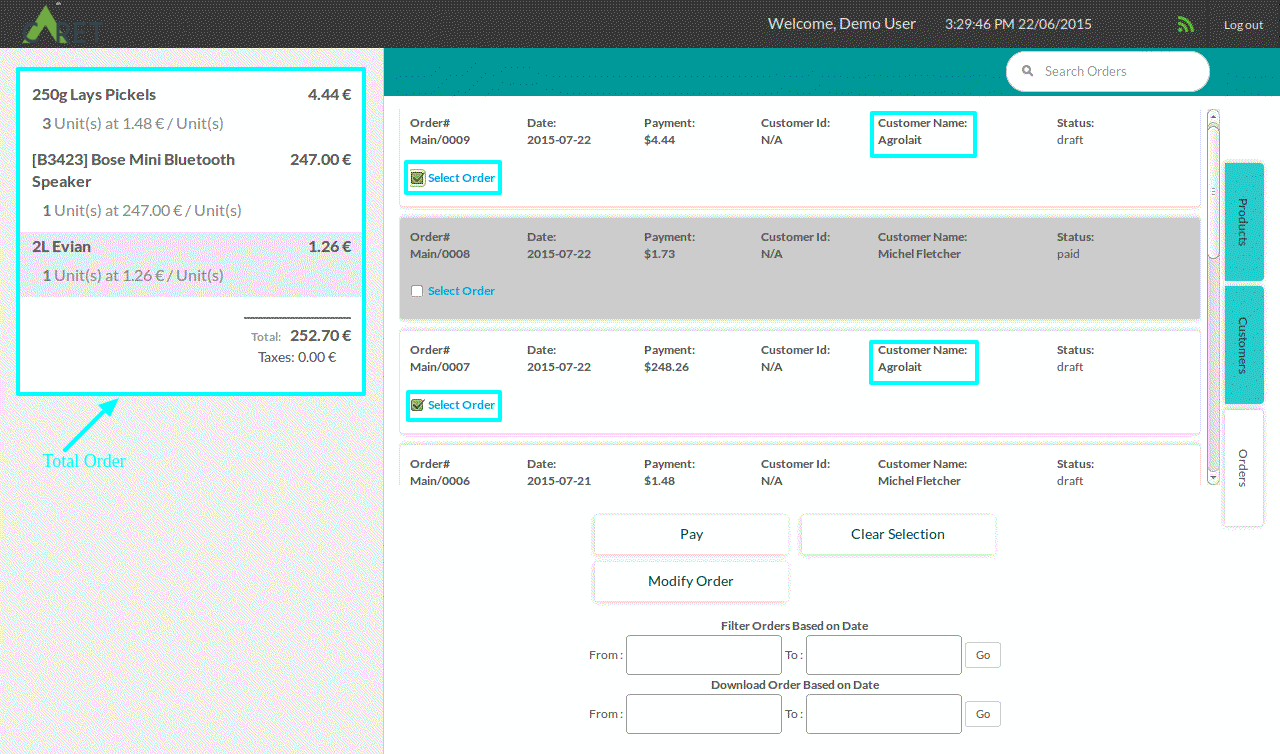Uncheck Select Order for order Main/0009

coord(417,177)
